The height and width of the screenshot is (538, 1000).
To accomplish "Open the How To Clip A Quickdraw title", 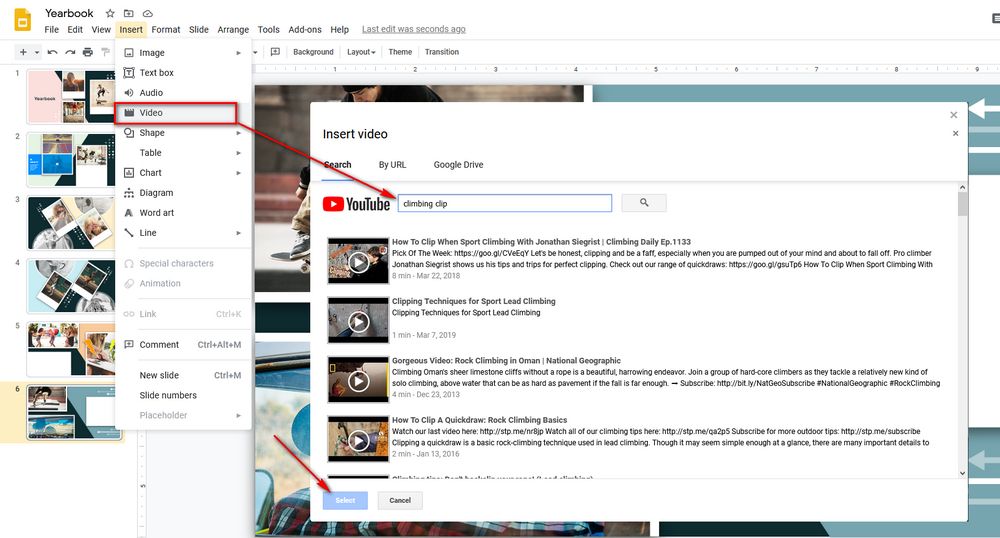I will (x=480, y=420).
